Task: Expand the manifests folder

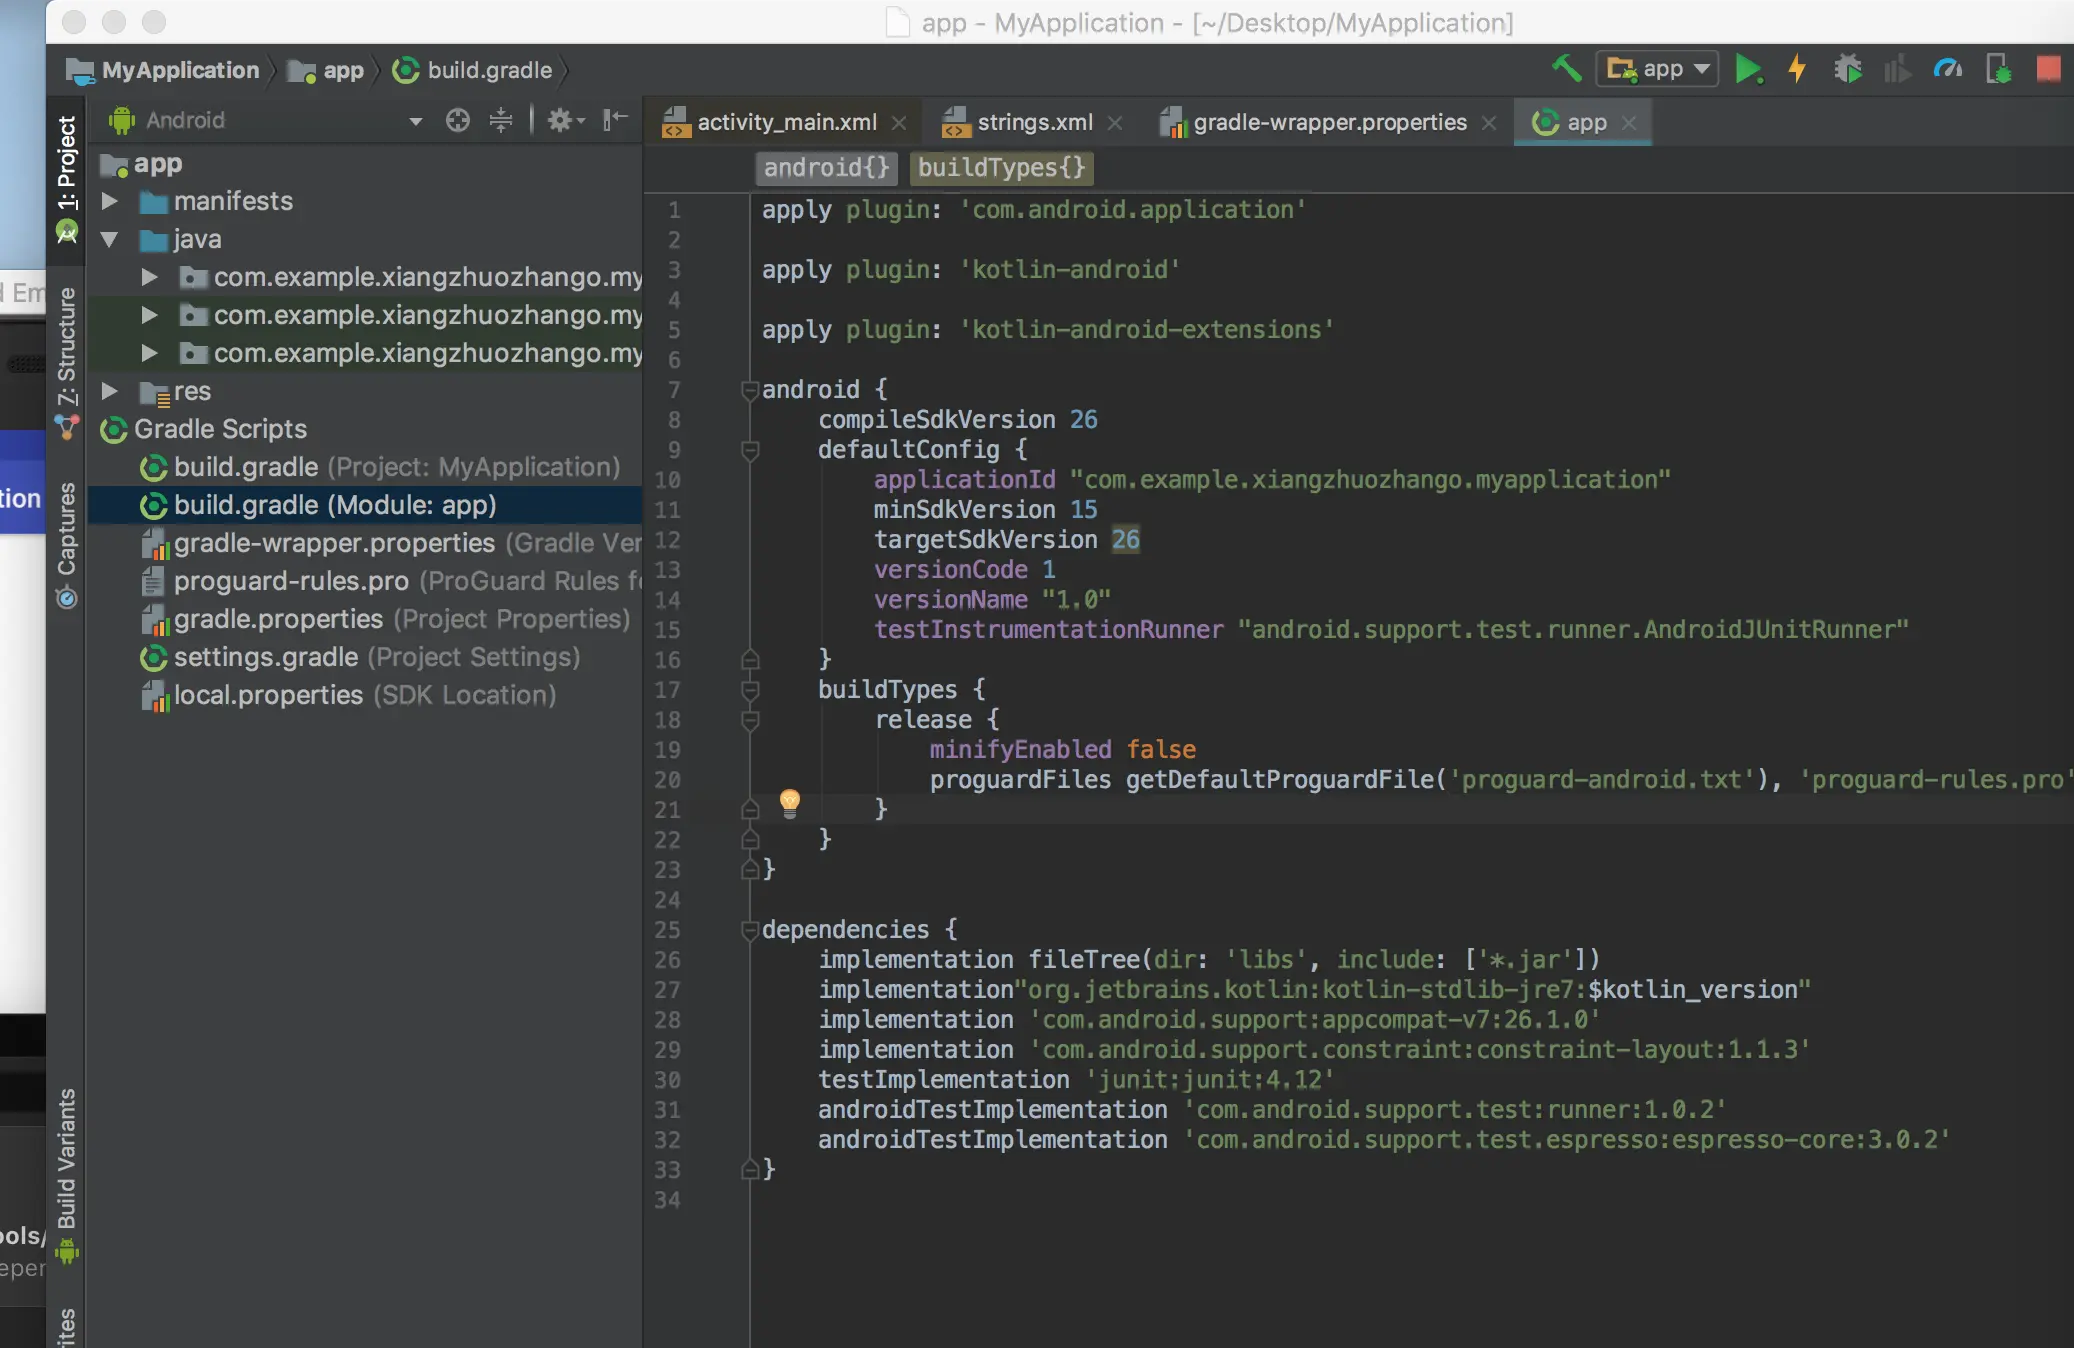Action: click(x=110, y=201)
